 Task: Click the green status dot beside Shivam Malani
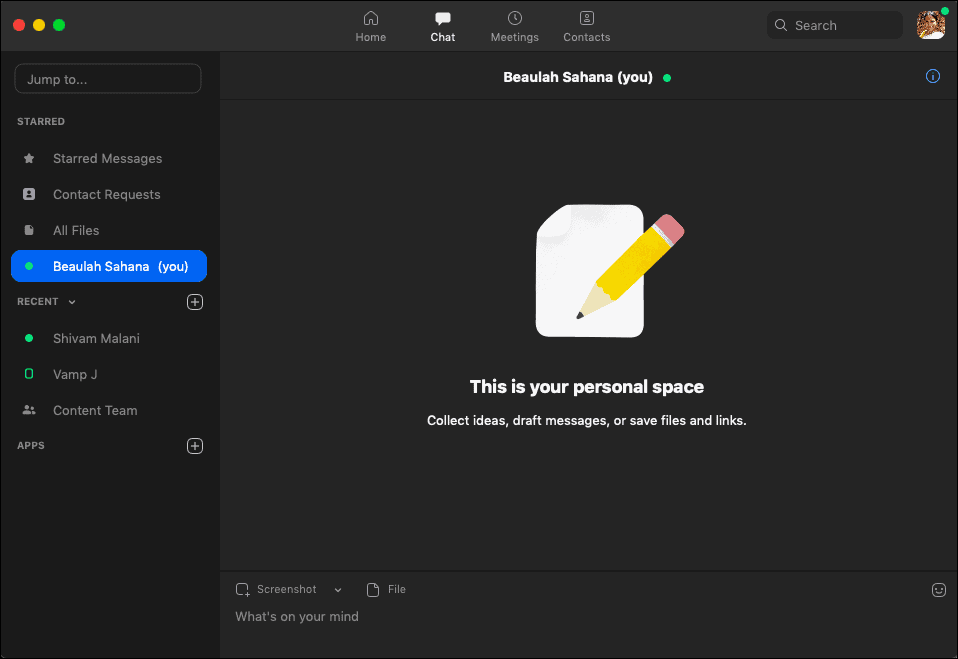pos(29,338)
